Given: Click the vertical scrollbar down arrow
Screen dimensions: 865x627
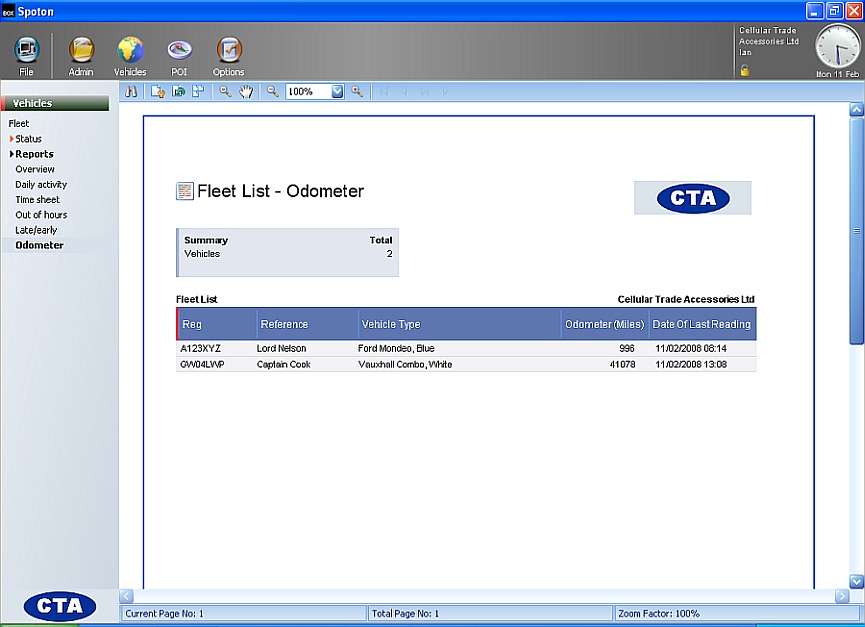Looking at the screenshot, I should (x=856, y=581).
